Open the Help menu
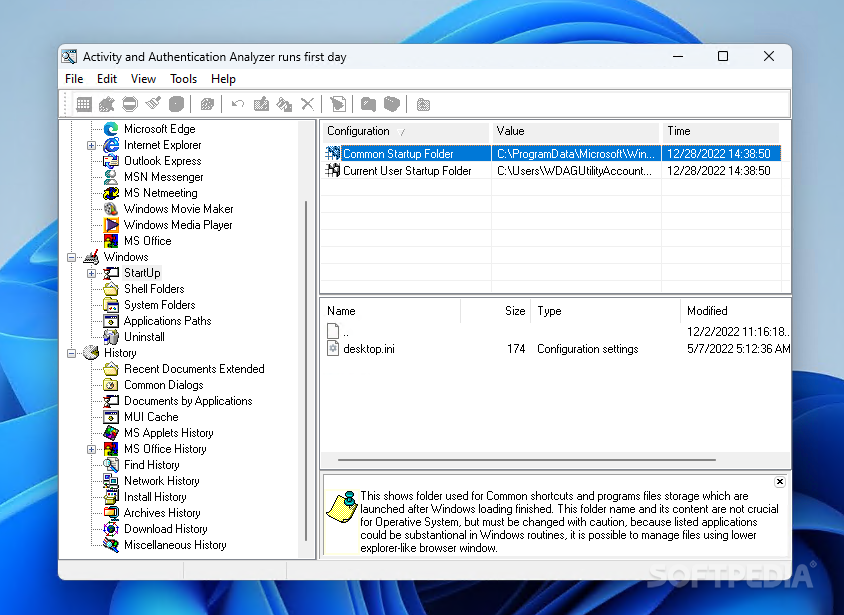Viewport: 844px width, 615px height. 223,79
